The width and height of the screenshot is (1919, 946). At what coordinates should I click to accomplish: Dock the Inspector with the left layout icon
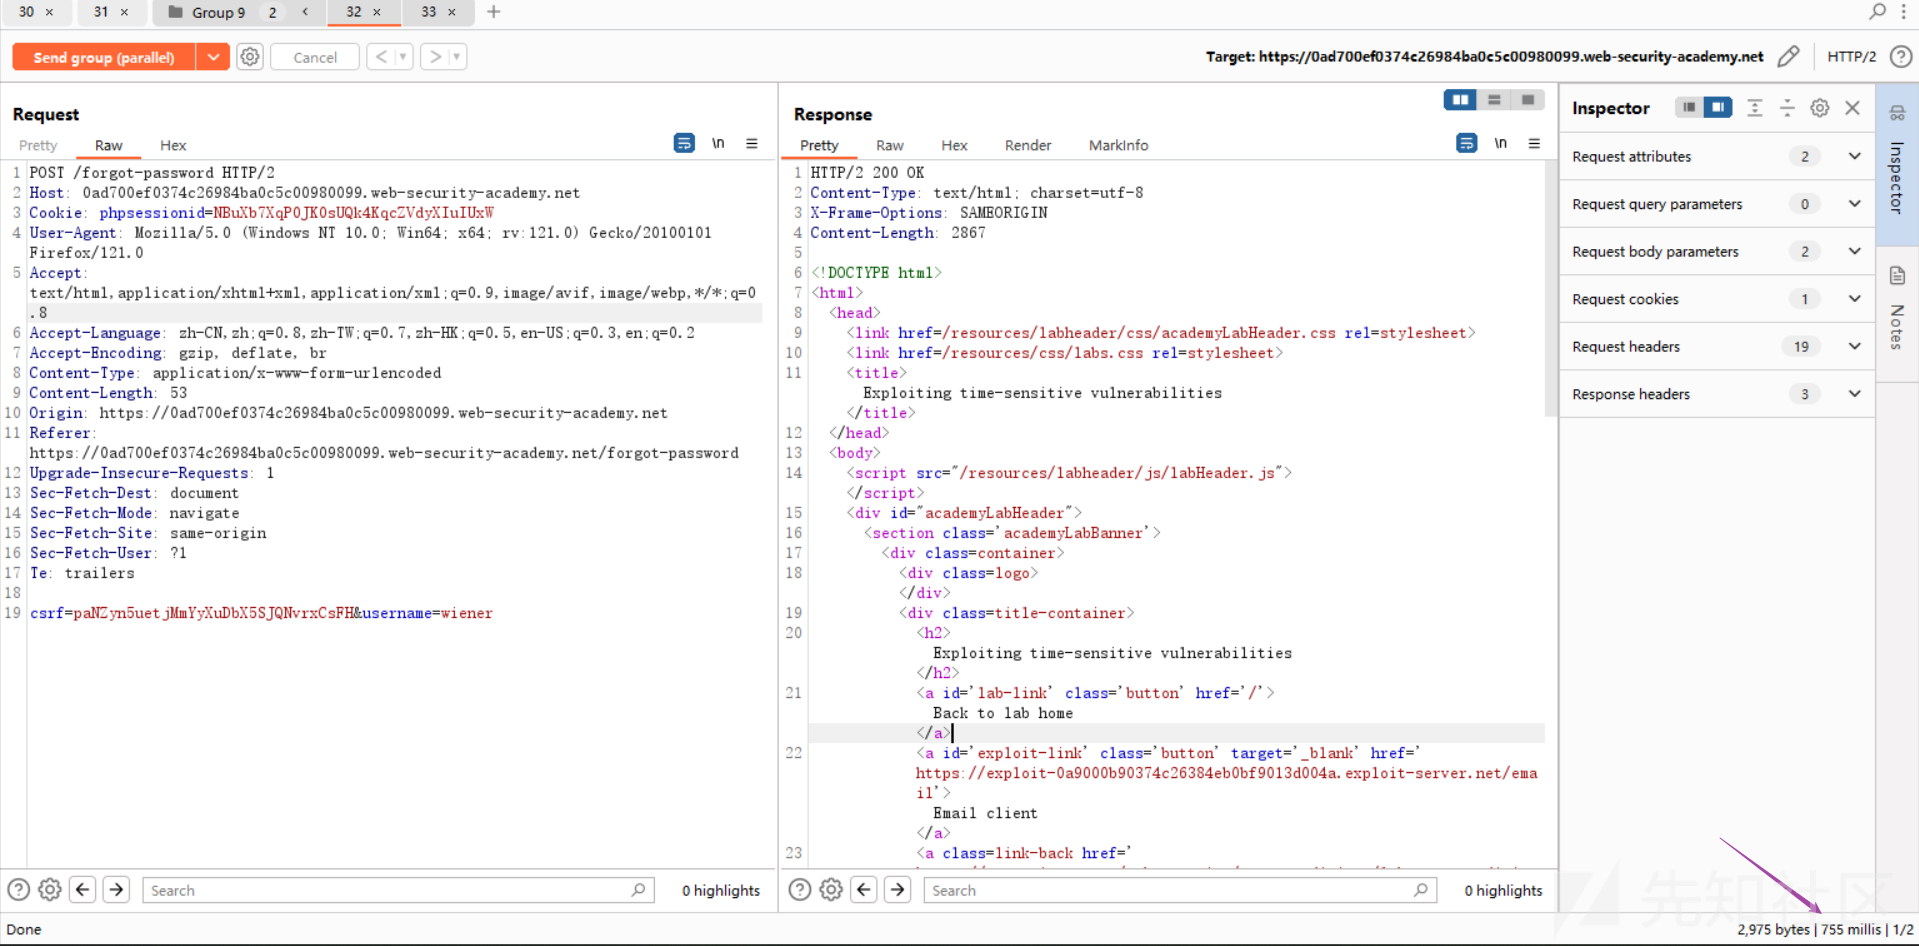pyautogui.click(x=1689, y=107)
